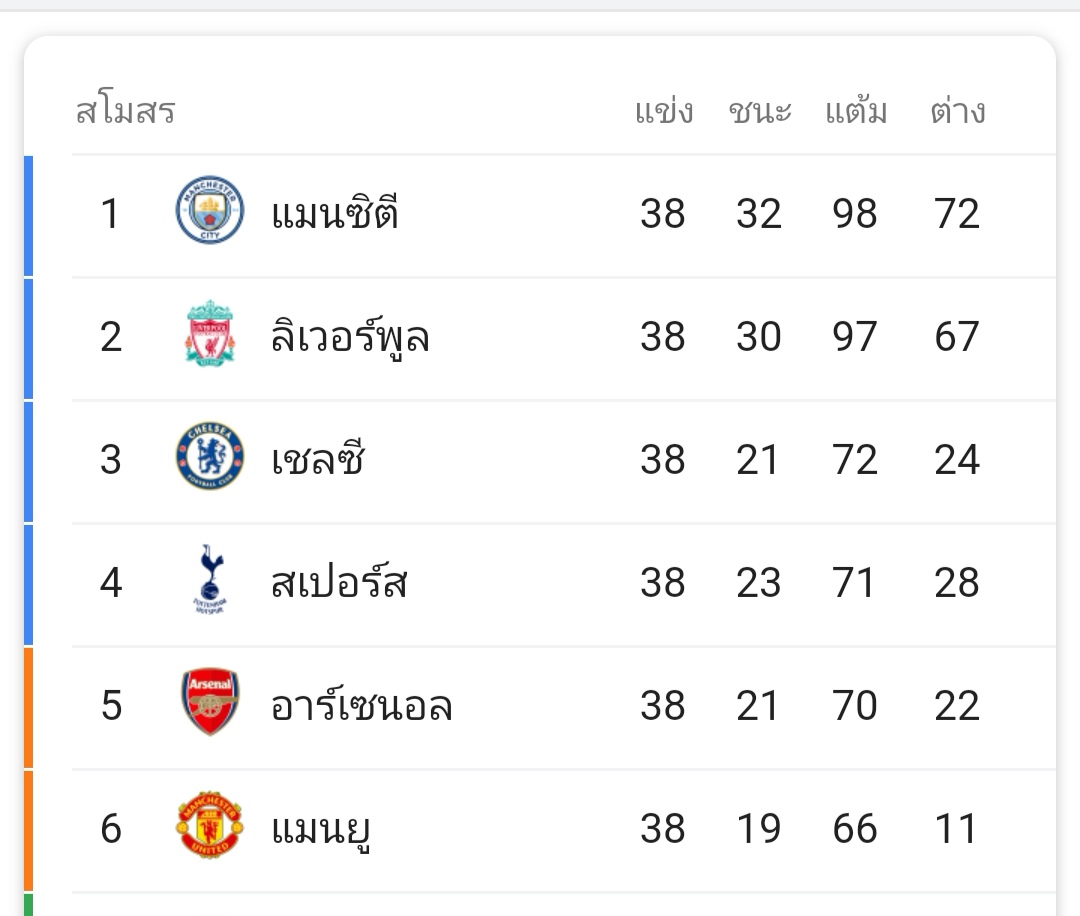Click the Manchester City club crest
This screenshot has height=916, width=1080.
(210, 211)
